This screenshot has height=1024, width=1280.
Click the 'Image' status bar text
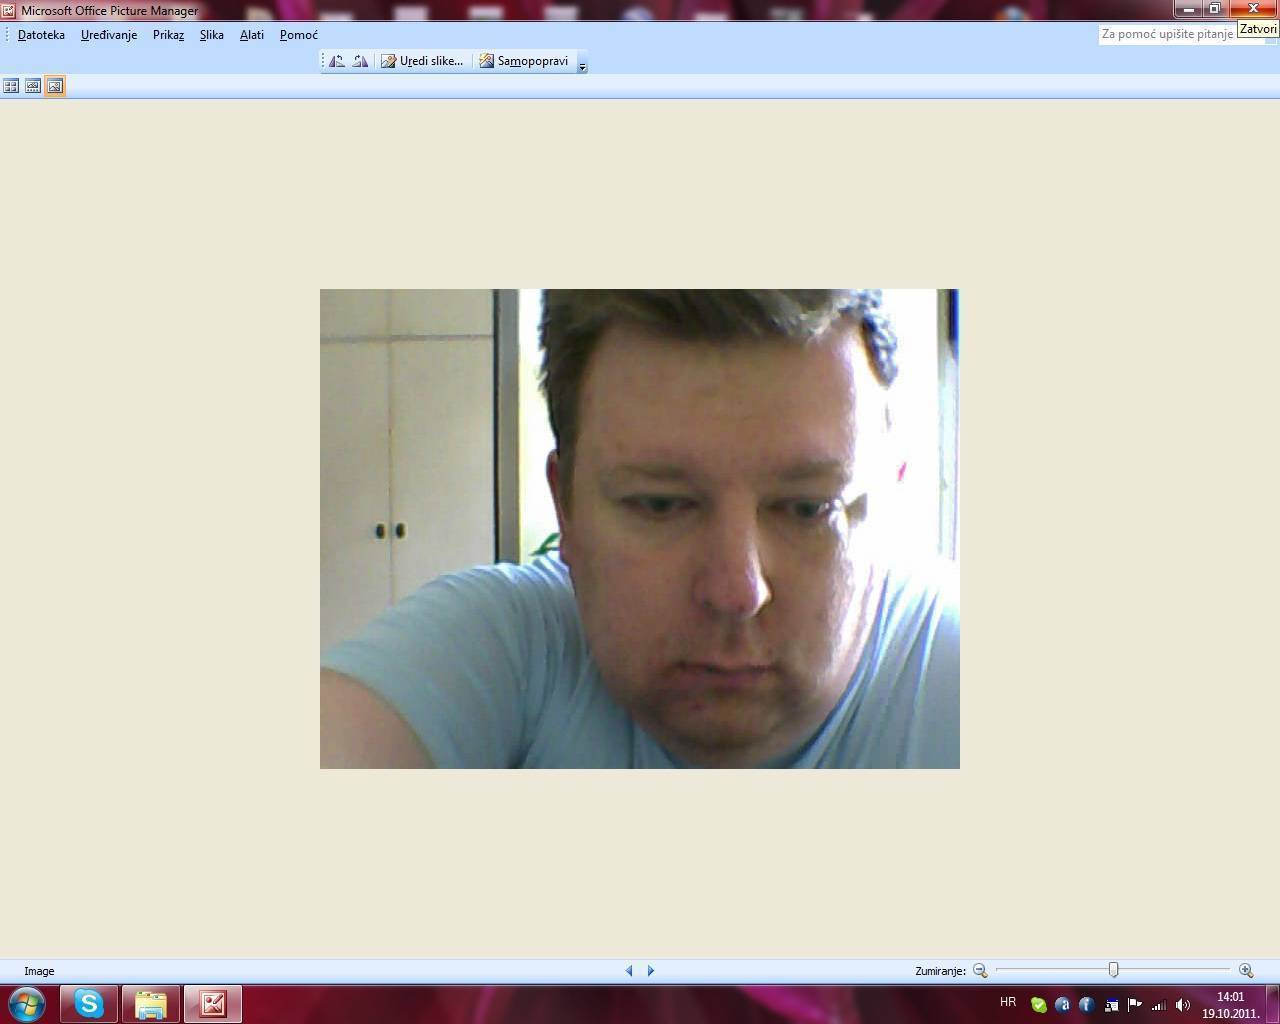39,971
